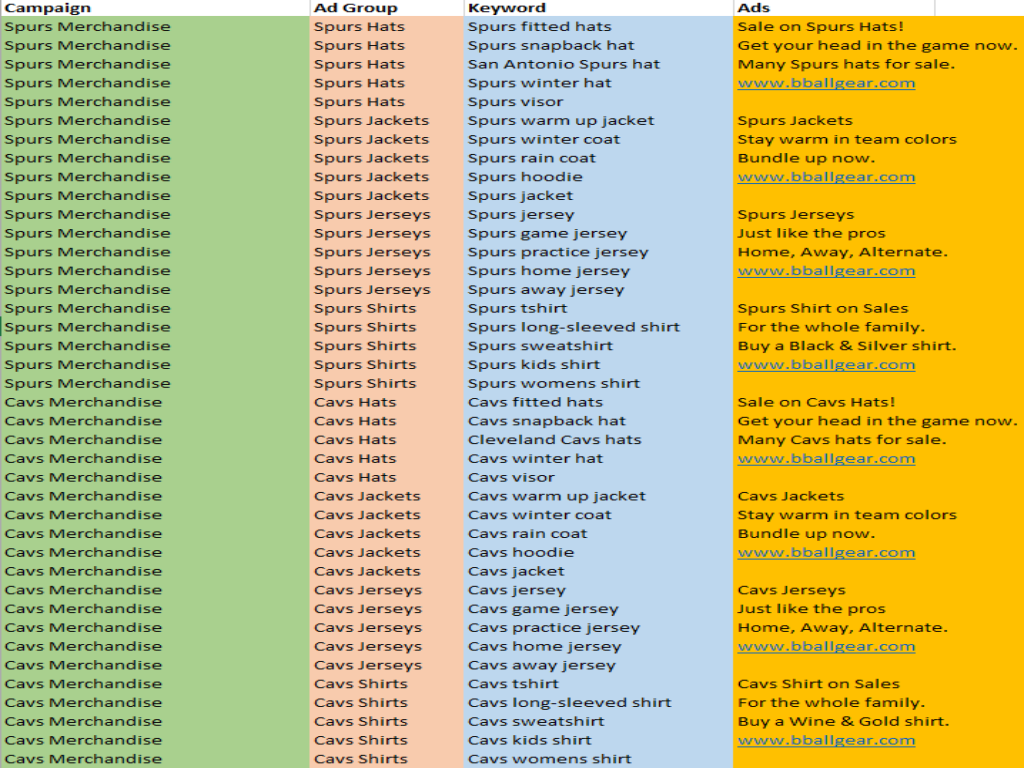The height and width of the screenshot is (768, 1024).
Task: Select the 'Many Cavs hats for sale.' cell
Action: pos(841,440)
